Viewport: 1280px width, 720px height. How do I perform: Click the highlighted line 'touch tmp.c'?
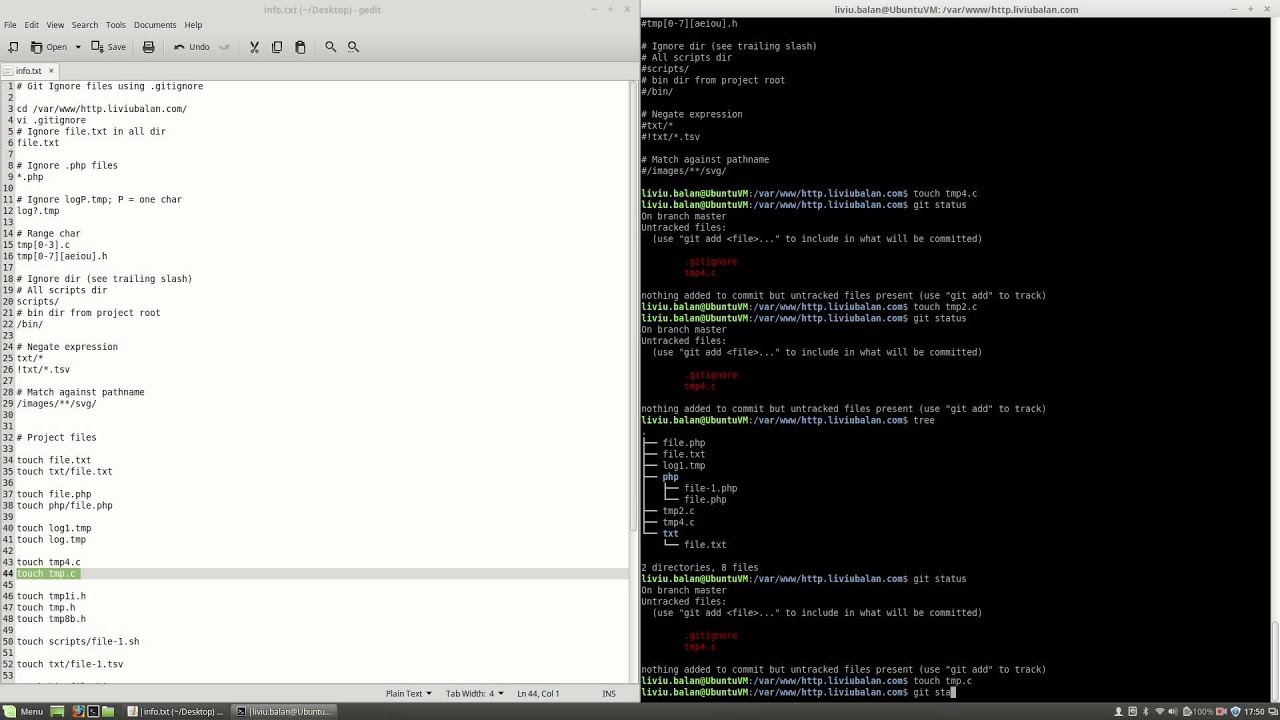(x=47, y=574)
